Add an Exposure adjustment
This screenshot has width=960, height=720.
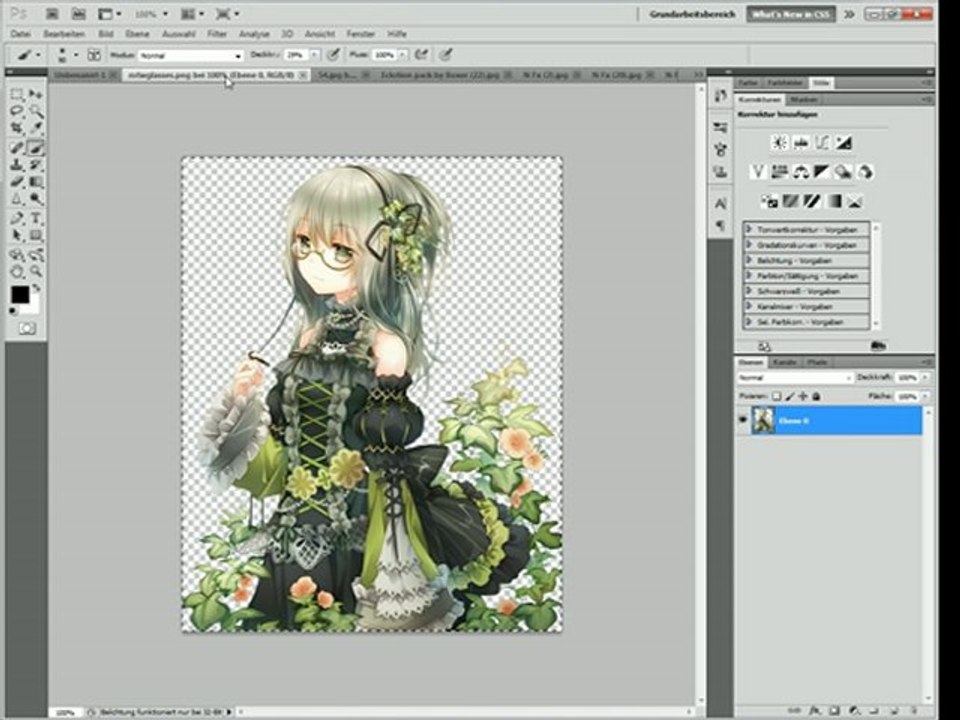[844, 143]
